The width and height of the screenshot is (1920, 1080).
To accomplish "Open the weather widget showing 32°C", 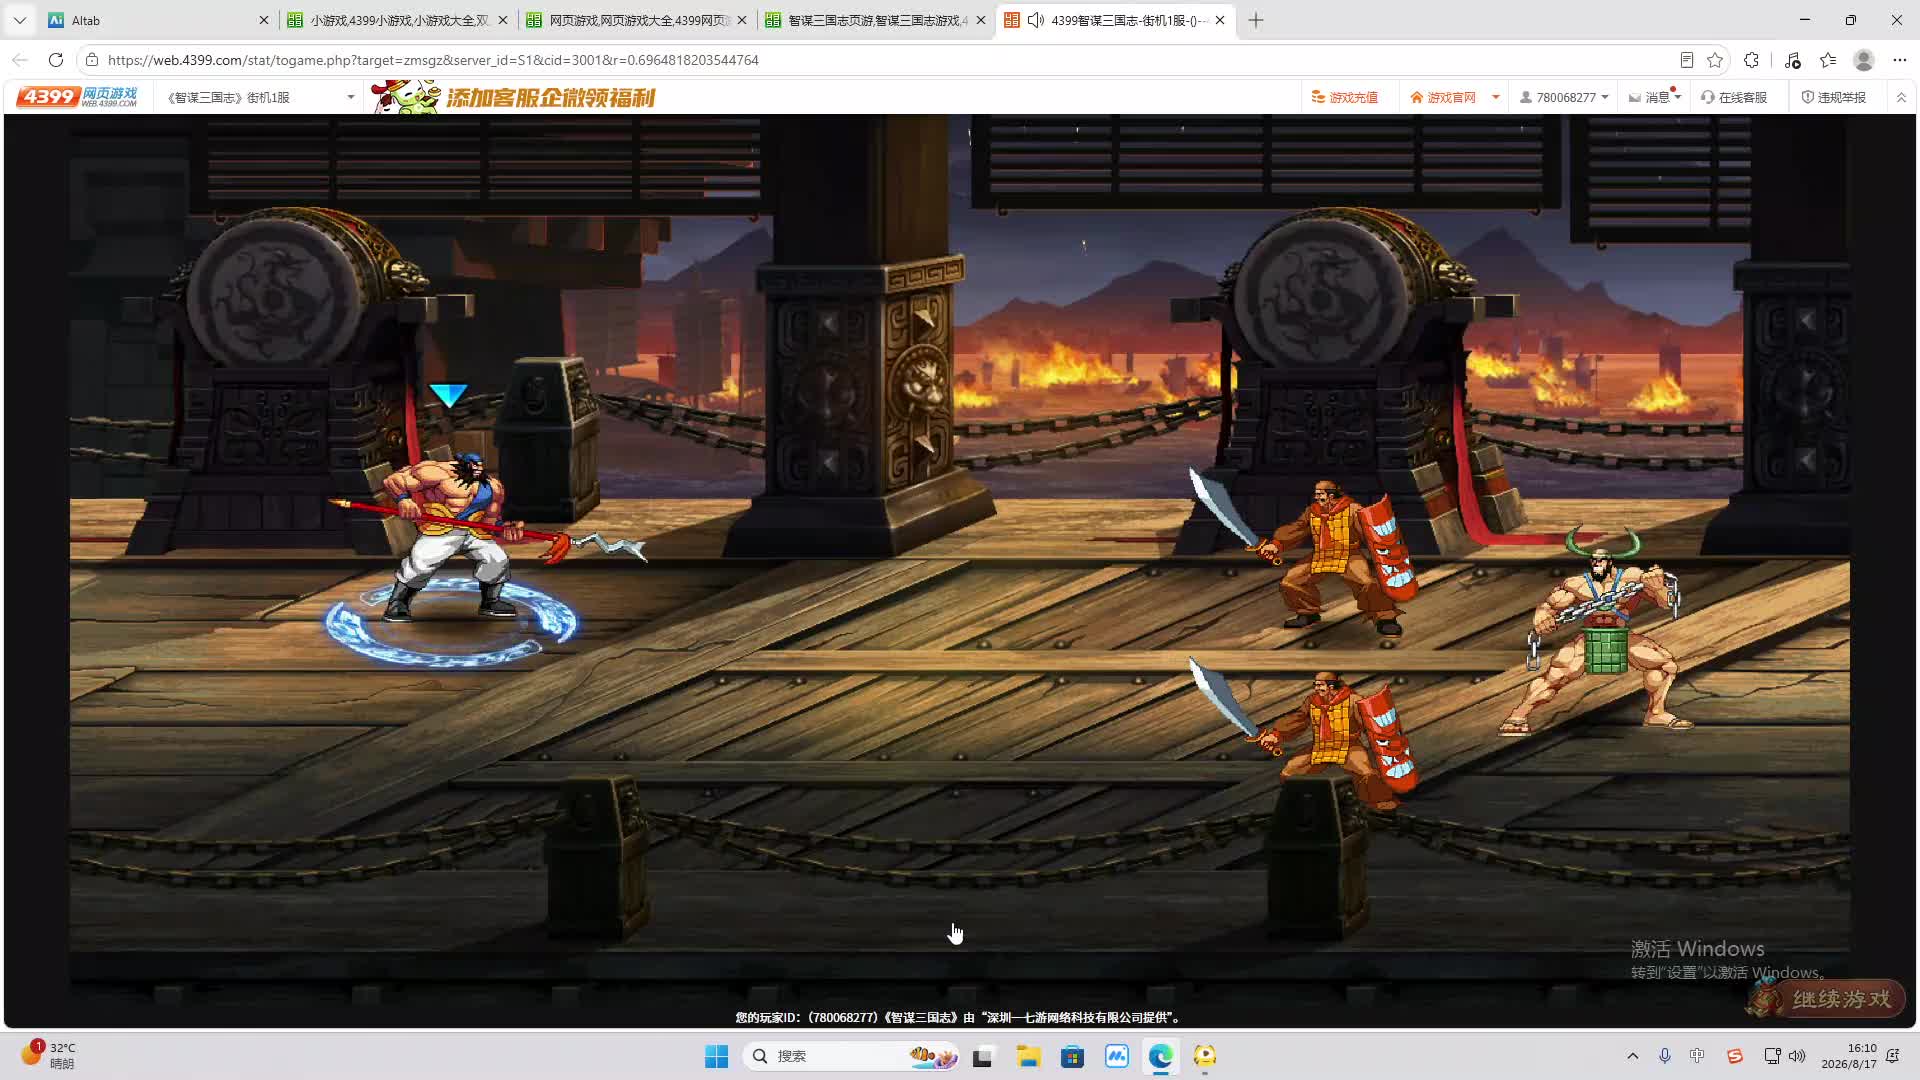I will (49, 1055).
